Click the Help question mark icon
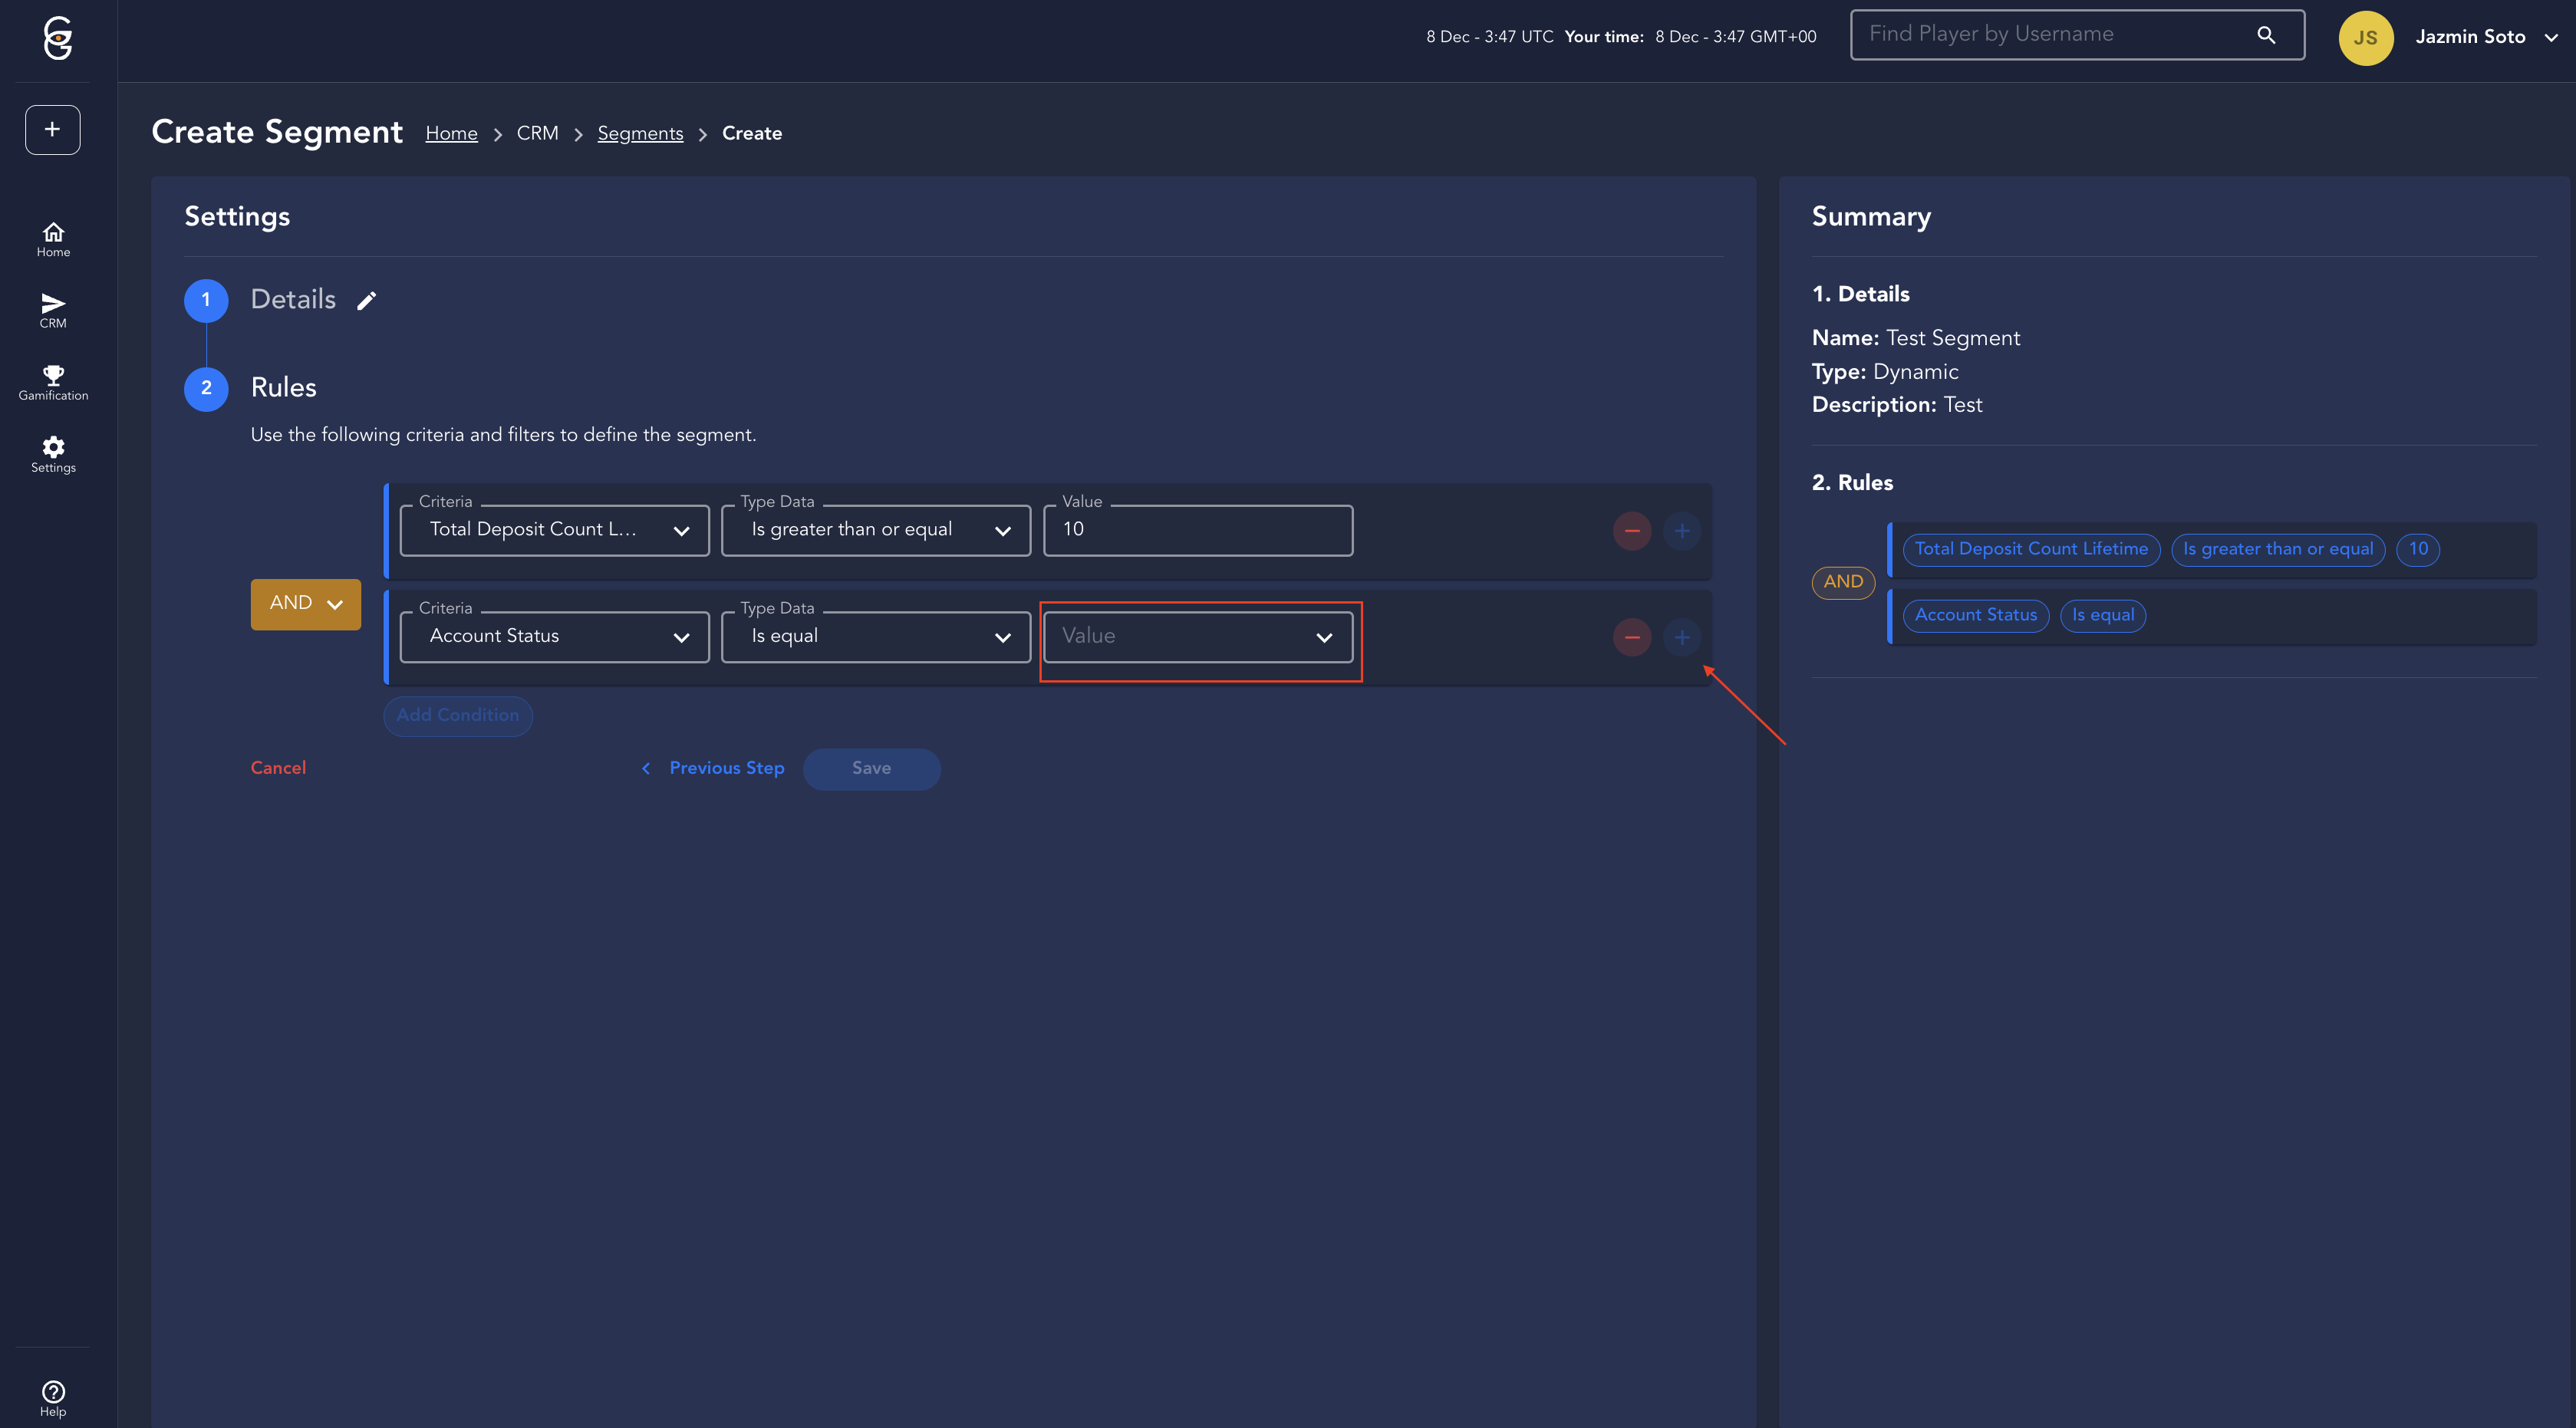This screenshot has height=1428, width=2576. coord(53,1397)
